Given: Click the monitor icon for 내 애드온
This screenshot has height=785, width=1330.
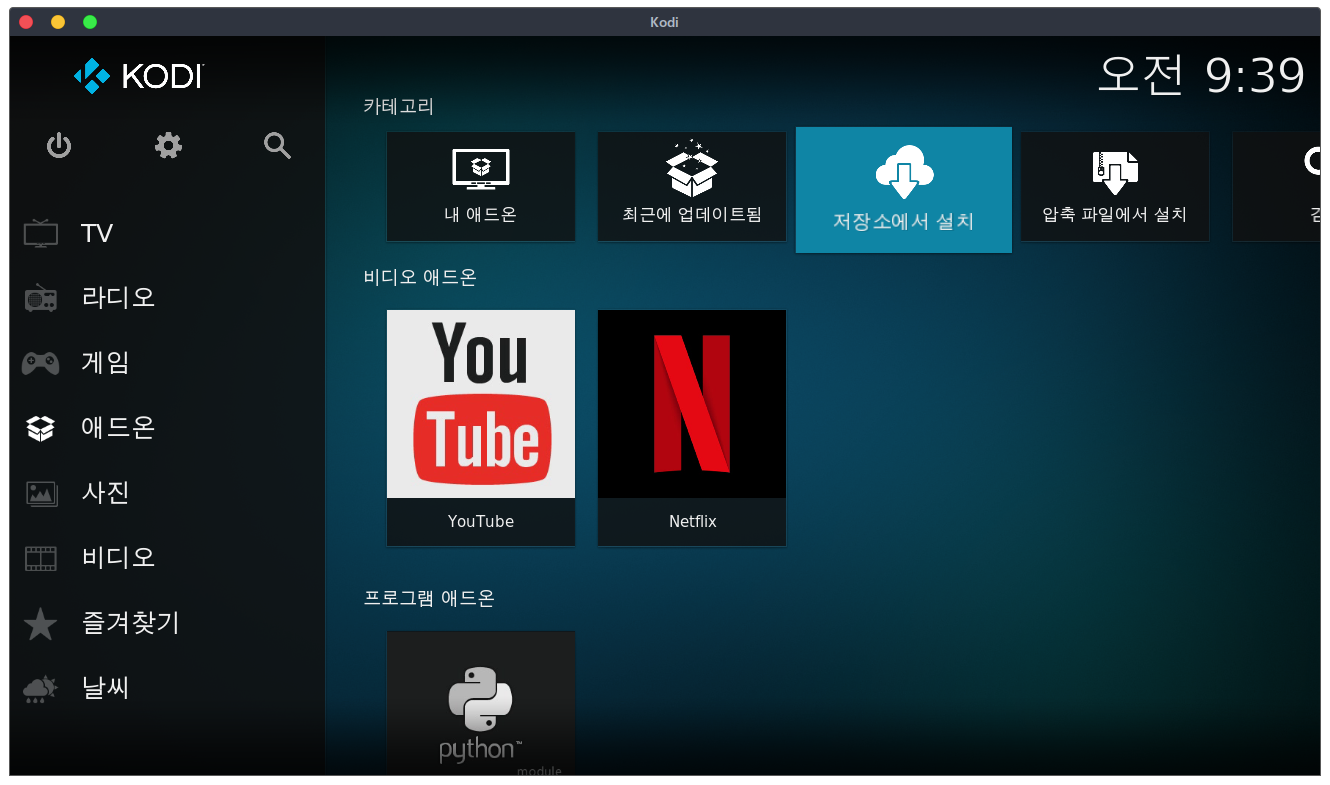Looking at the screenshot, I should [481, 169].
